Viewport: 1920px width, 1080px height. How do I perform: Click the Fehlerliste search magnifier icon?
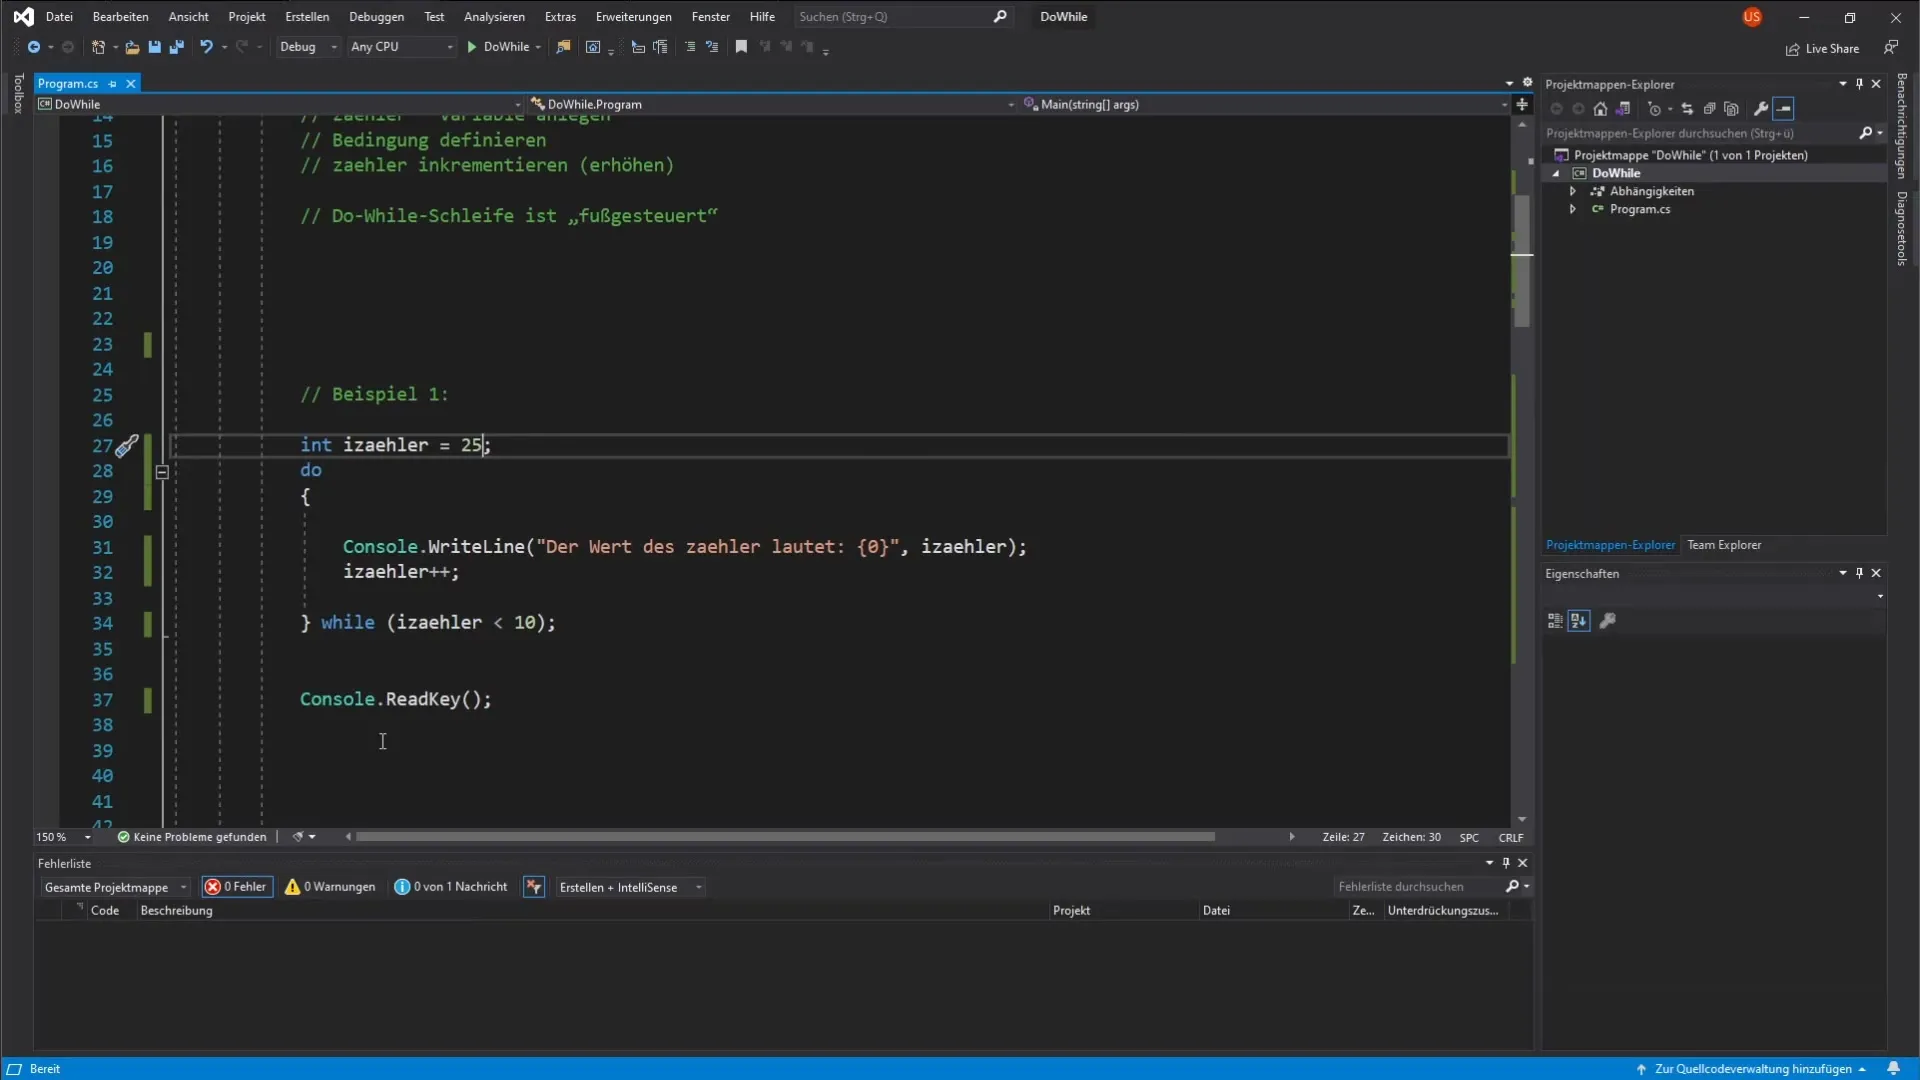(x=1512, y=887)
